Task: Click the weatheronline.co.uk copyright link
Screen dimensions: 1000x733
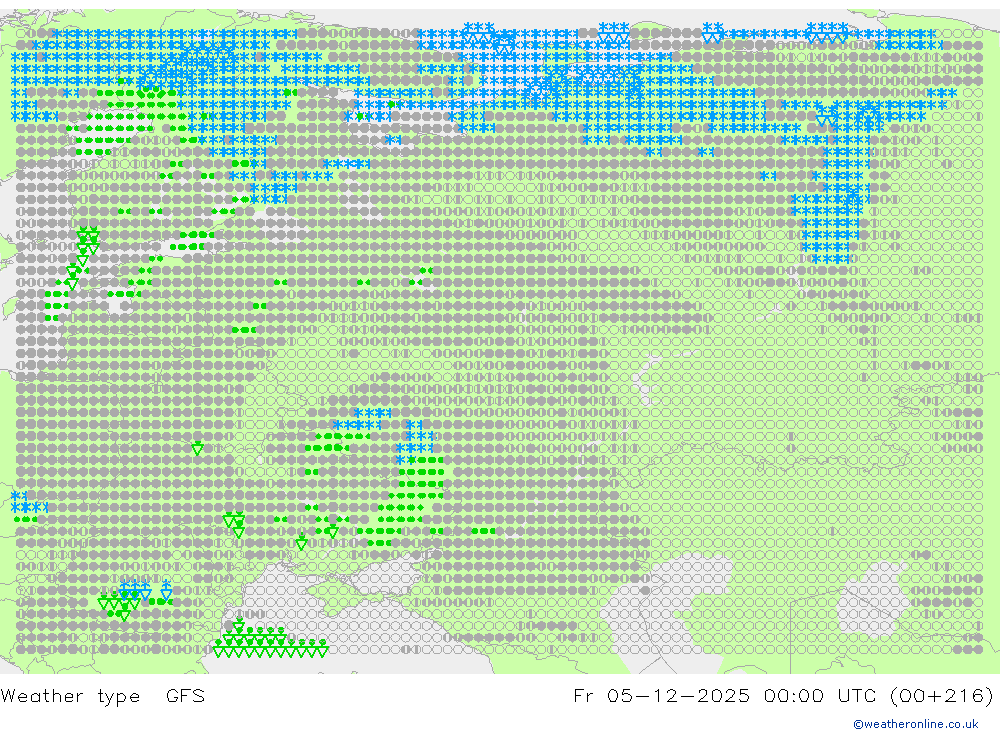Action: [x=916, y=724]
